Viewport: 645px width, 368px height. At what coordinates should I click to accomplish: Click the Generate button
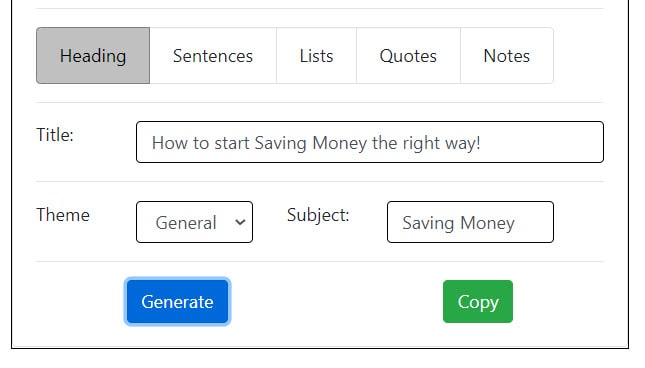(x=177, y=302)
